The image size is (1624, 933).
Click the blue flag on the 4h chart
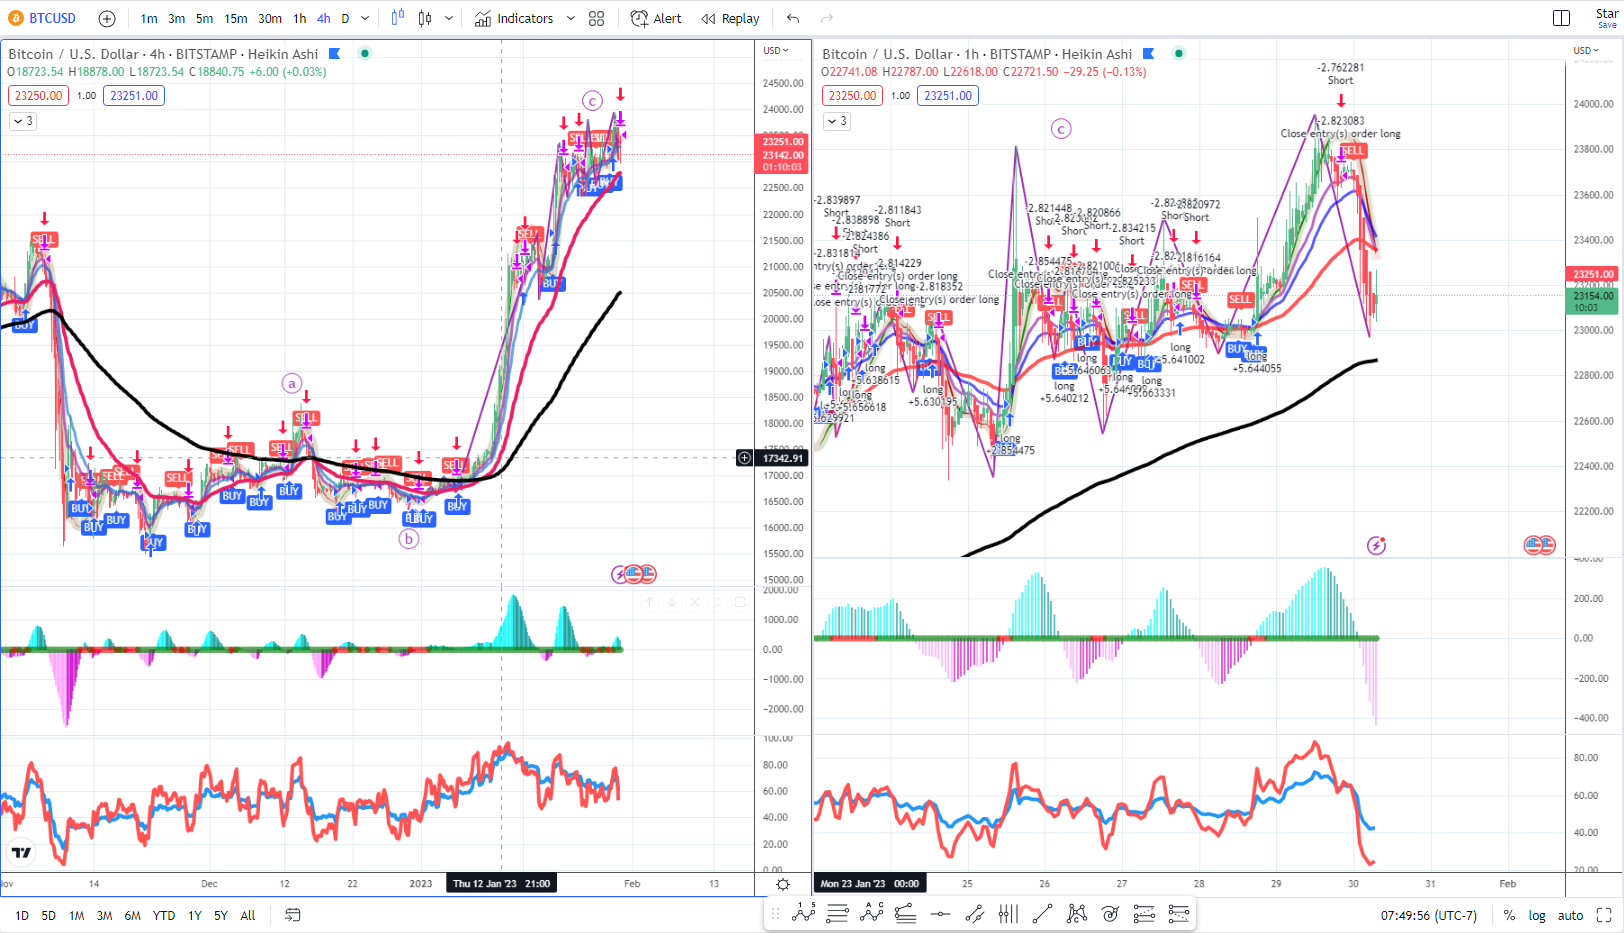click(335, 54)
